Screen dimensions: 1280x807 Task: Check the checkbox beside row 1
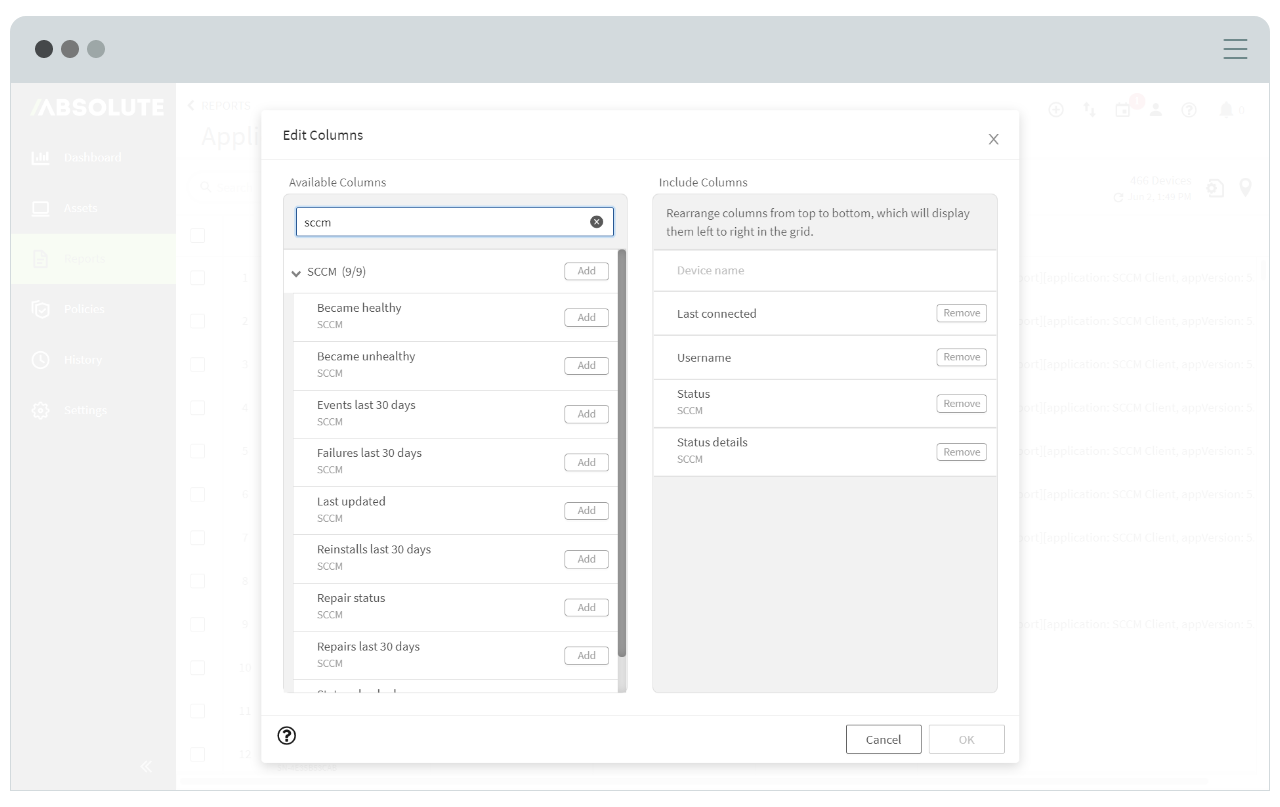(x=197, y=278)
